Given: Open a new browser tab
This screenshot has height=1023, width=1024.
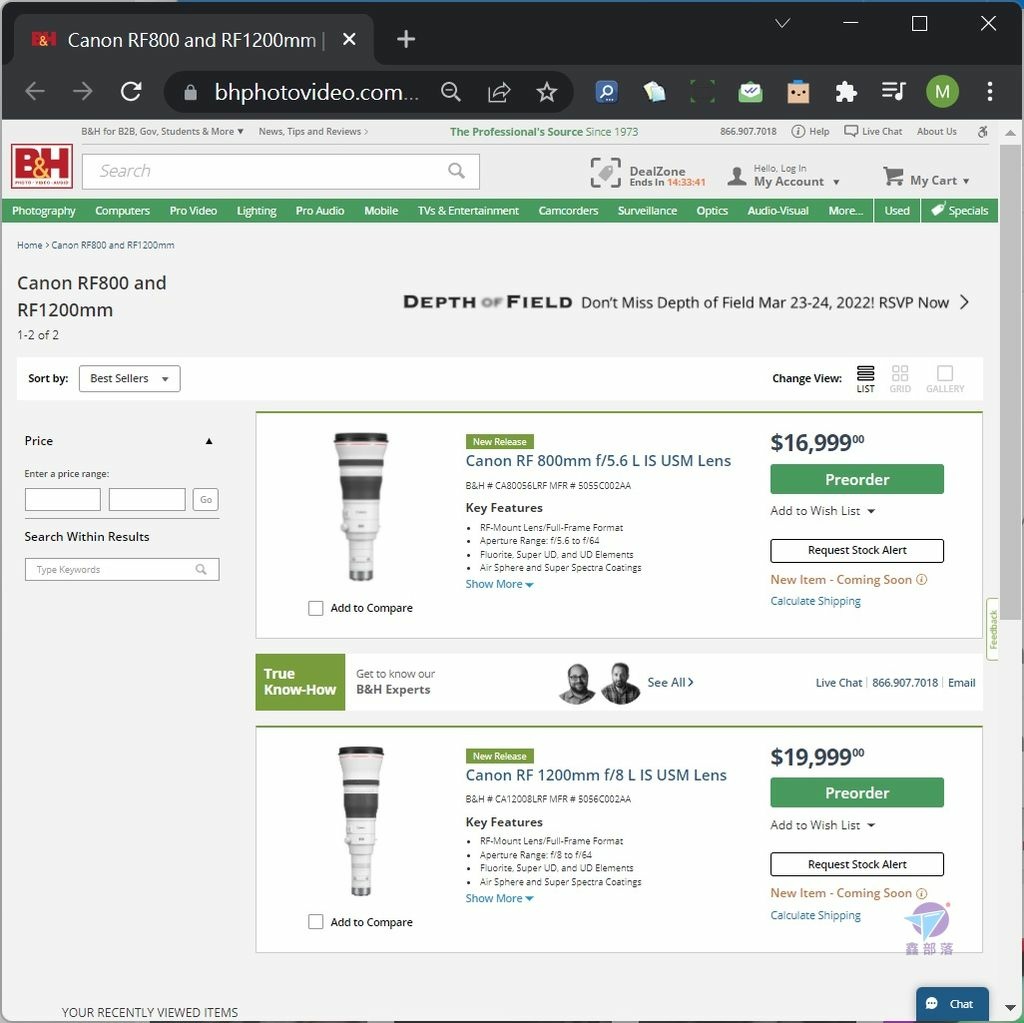Looking at the screenshot, I should [x=406, y=39].
